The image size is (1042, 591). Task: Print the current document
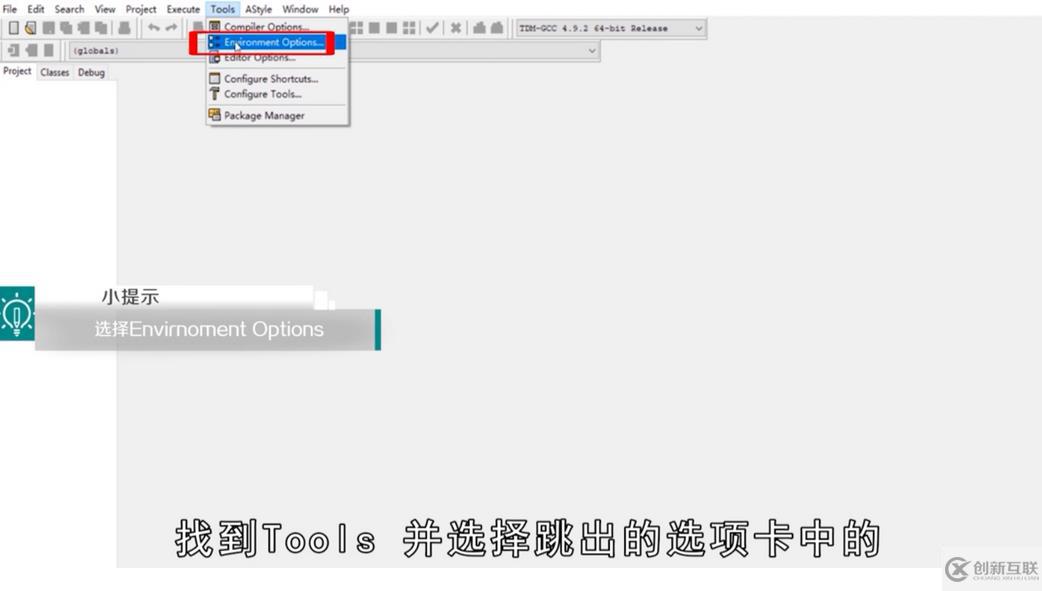pos(125,27)
